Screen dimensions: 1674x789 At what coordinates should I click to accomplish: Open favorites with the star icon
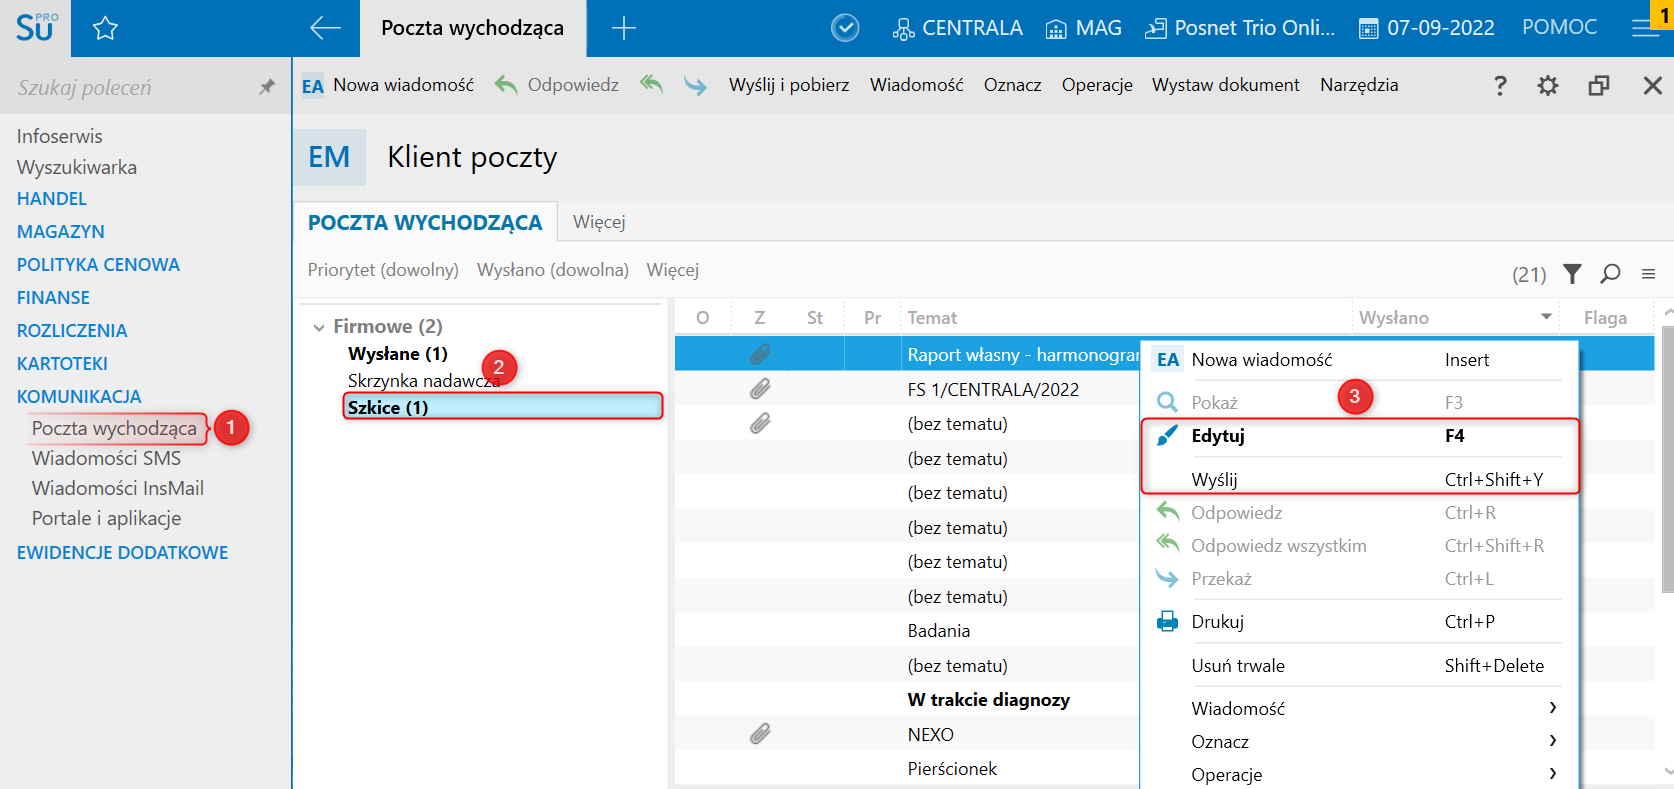tap(105, 28)
